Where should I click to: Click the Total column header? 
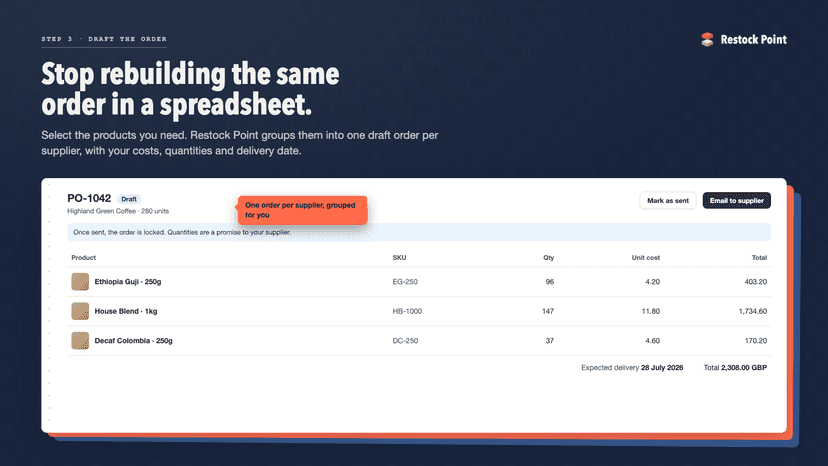tap(759, 258)
